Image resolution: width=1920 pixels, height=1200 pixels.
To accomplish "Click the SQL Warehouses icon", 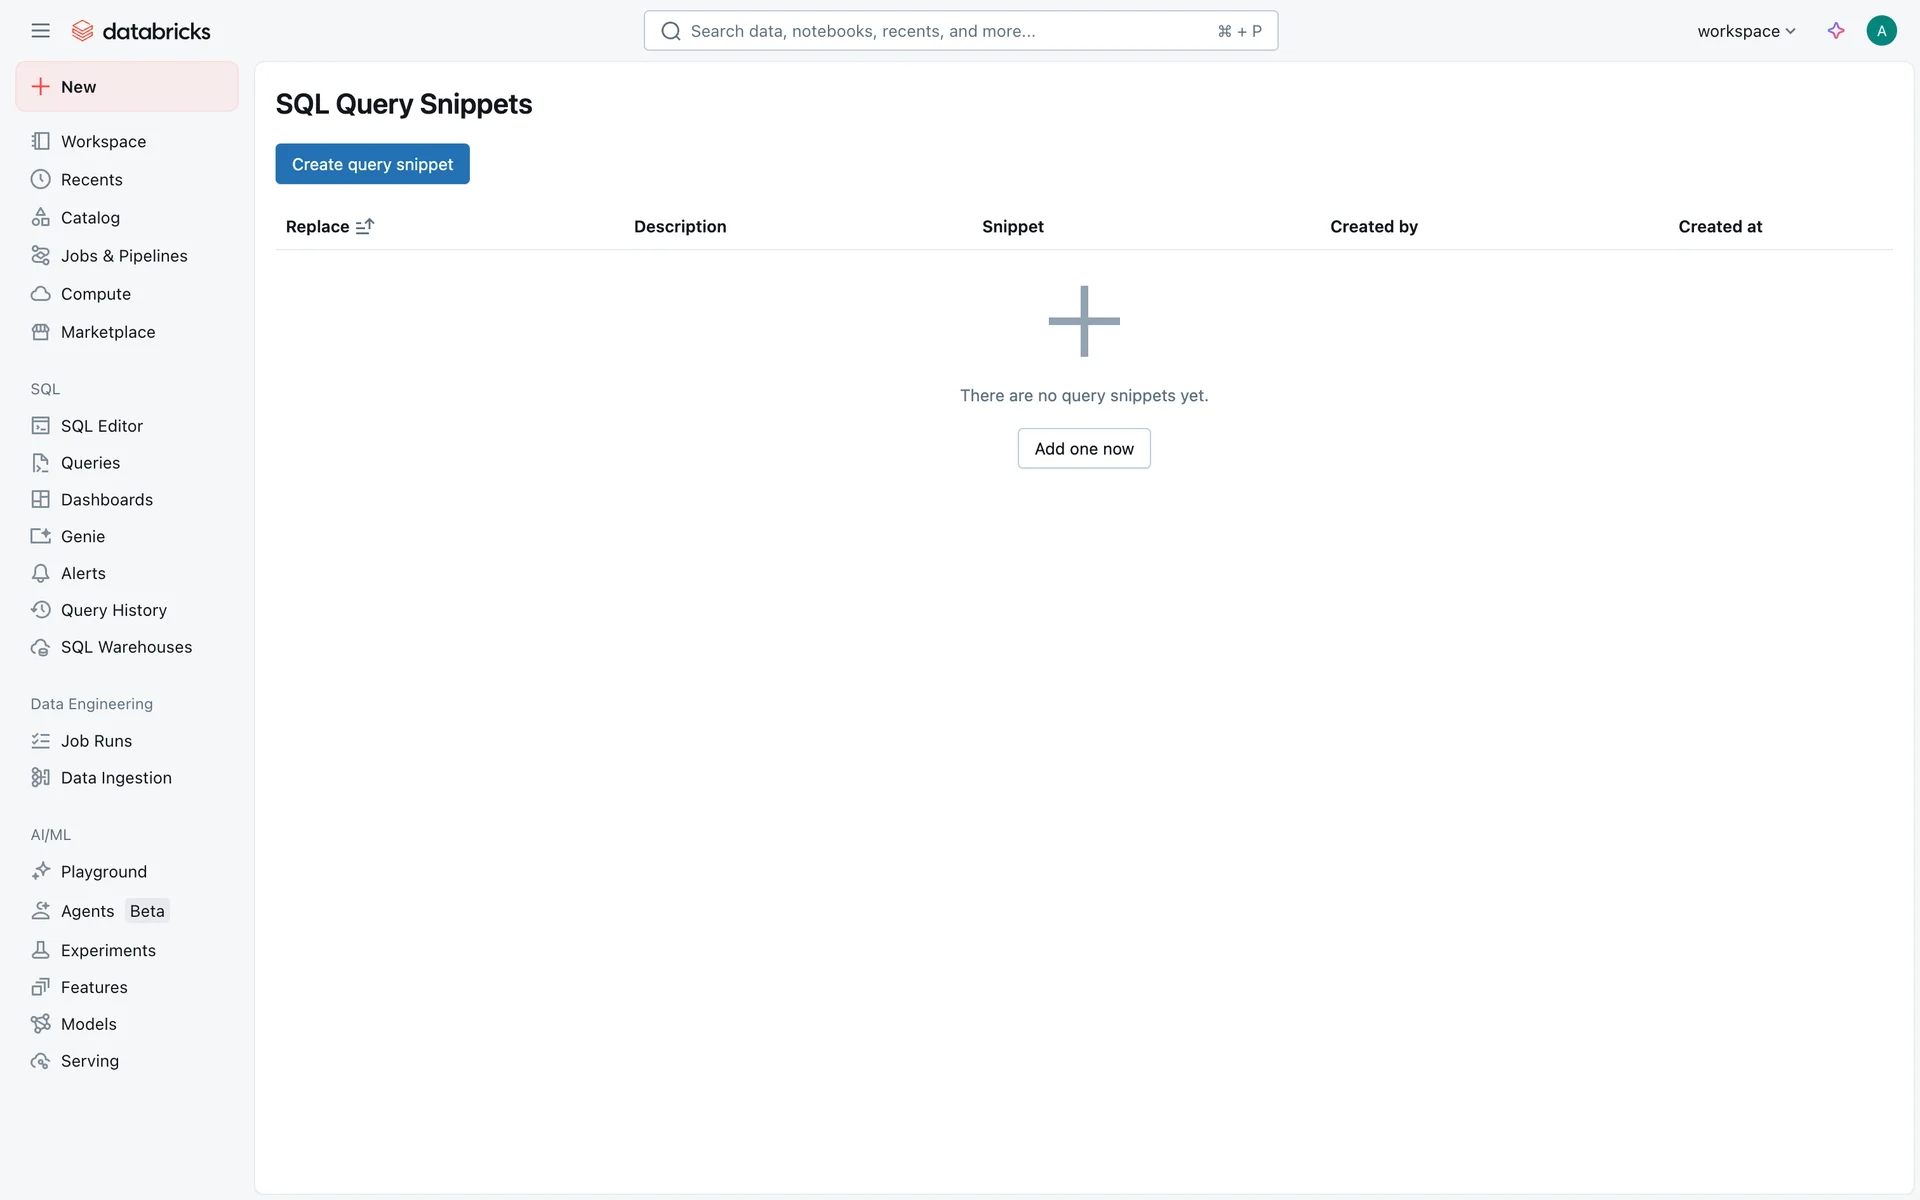I will coord(40,647).
